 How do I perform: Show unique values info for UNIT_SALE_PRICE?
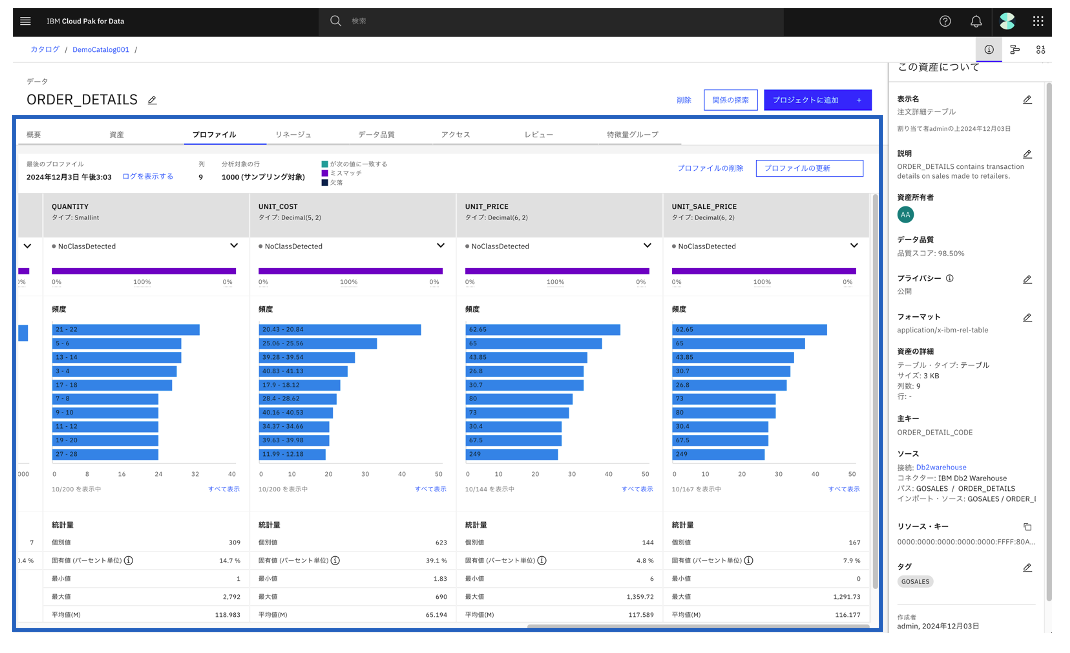click(x=749, y=560)
